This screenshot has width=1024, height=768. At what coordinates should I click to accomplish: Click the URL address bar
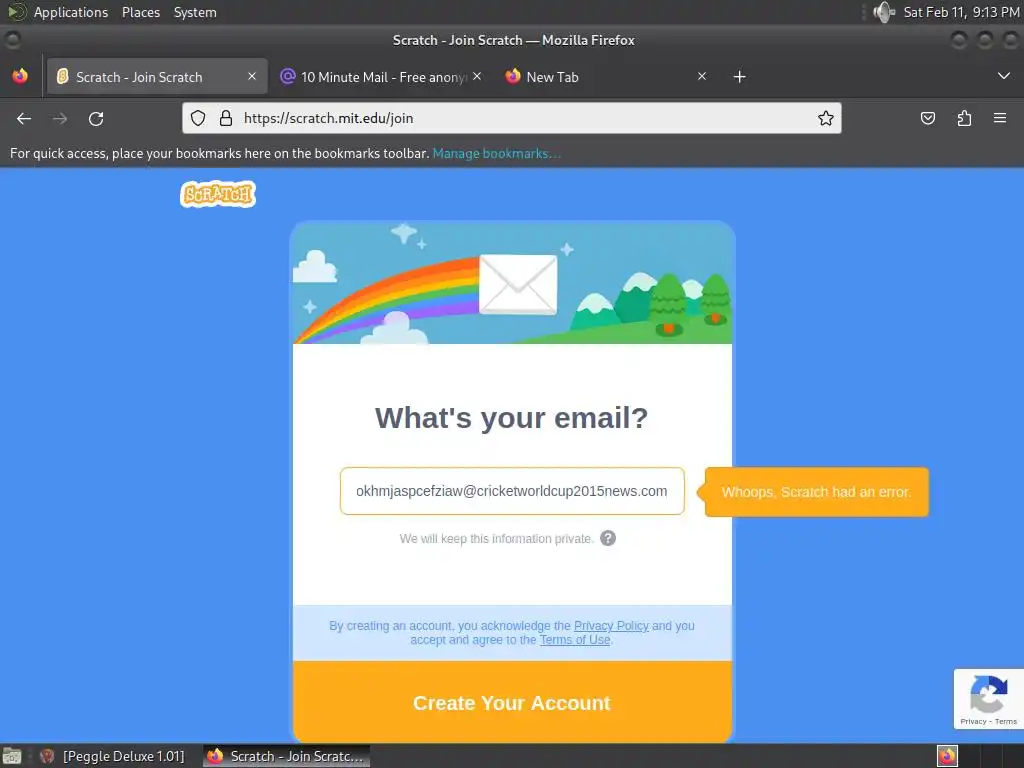(x=511, y=118)
